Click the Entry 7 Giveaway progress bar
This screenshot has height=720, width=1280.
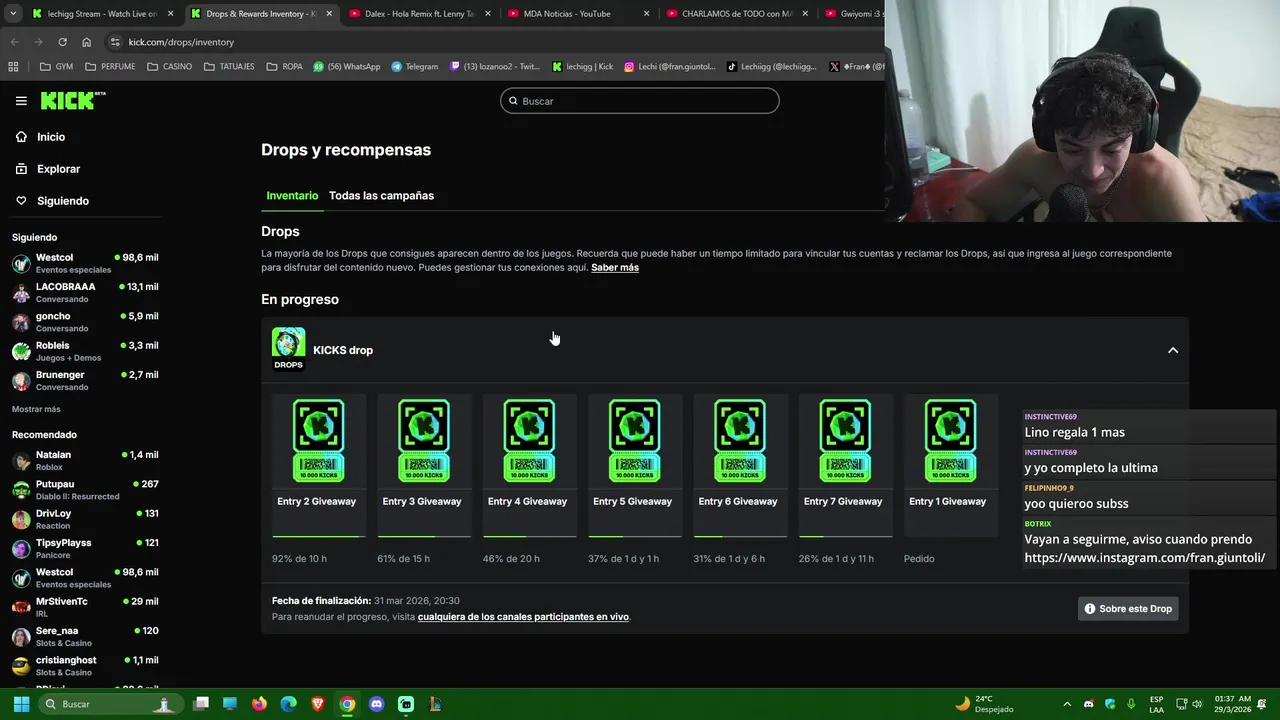pyautogui.click(x=845, y=537)
